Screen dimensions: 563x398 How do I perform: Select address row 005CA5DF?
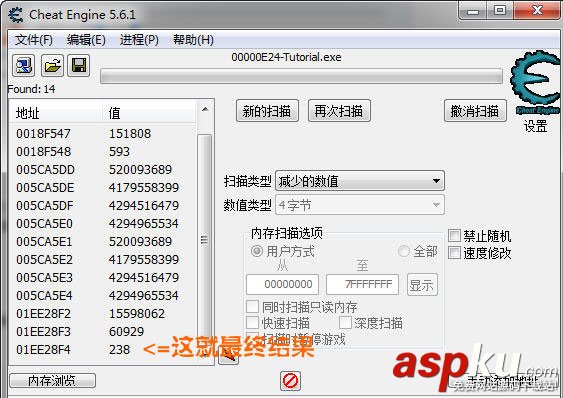[103, 205]
